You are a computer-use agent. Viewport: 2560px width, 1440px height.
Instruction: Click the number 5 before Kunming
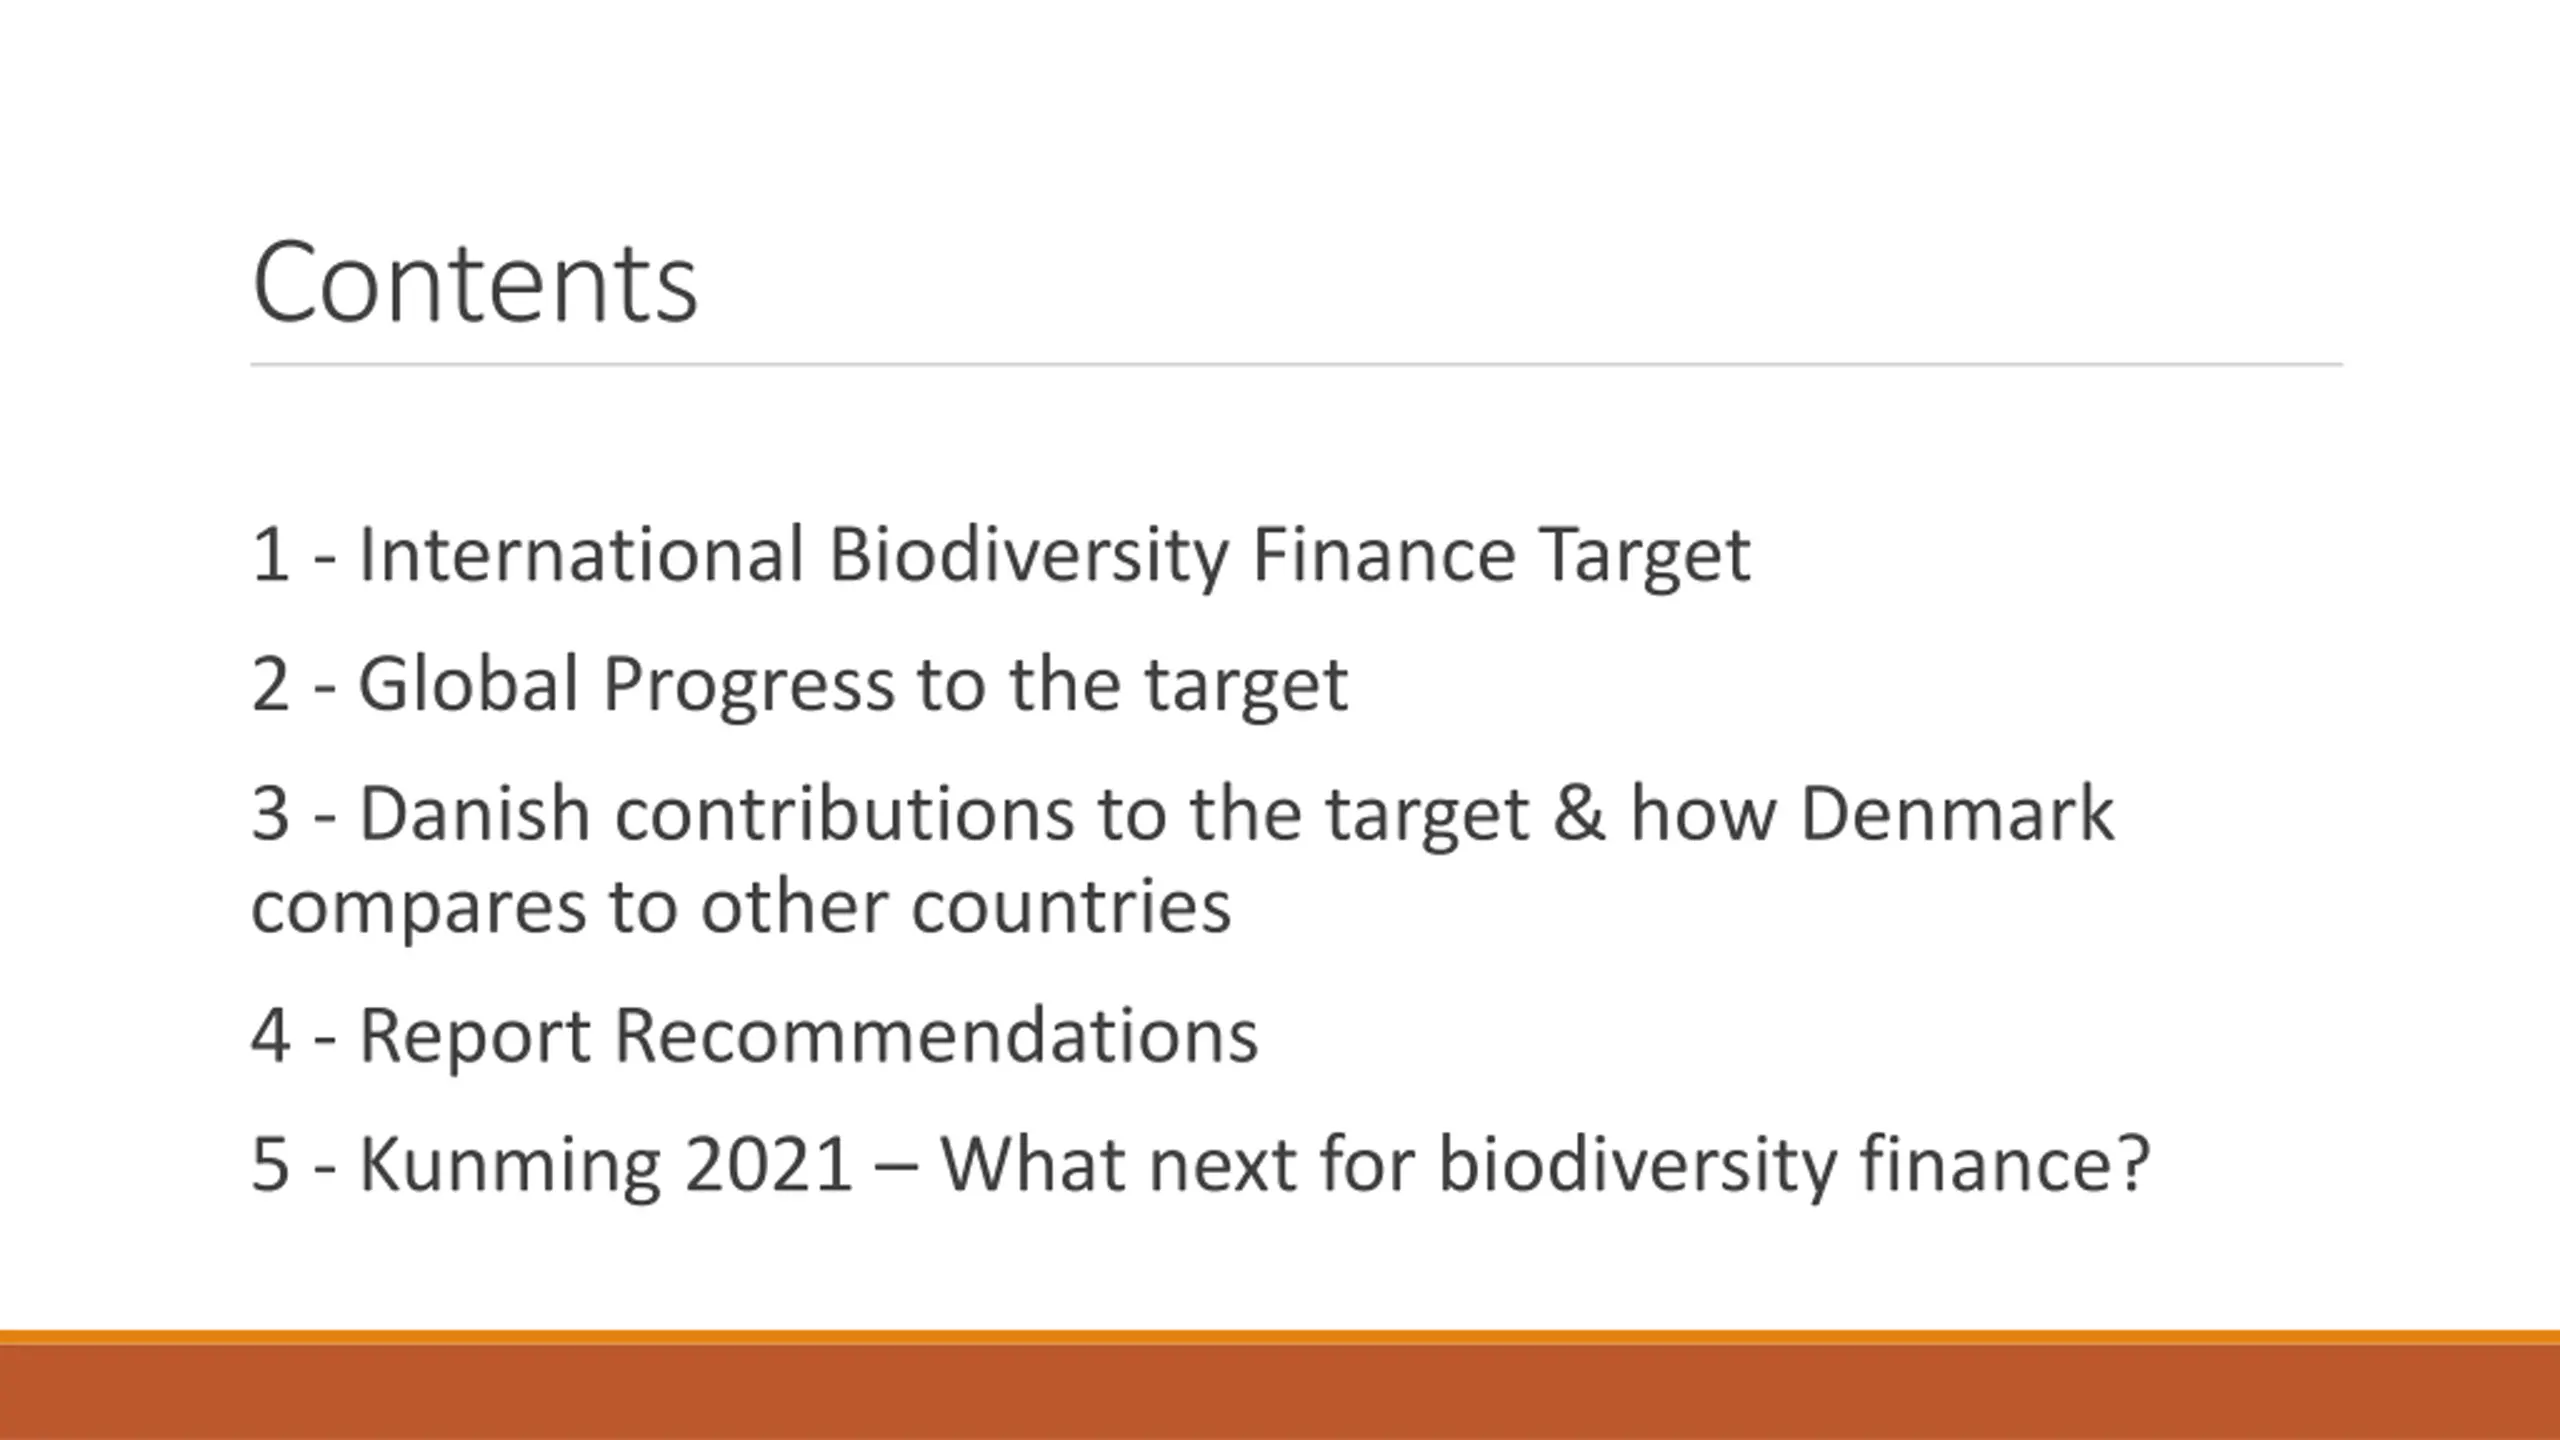coord(271,1165)
